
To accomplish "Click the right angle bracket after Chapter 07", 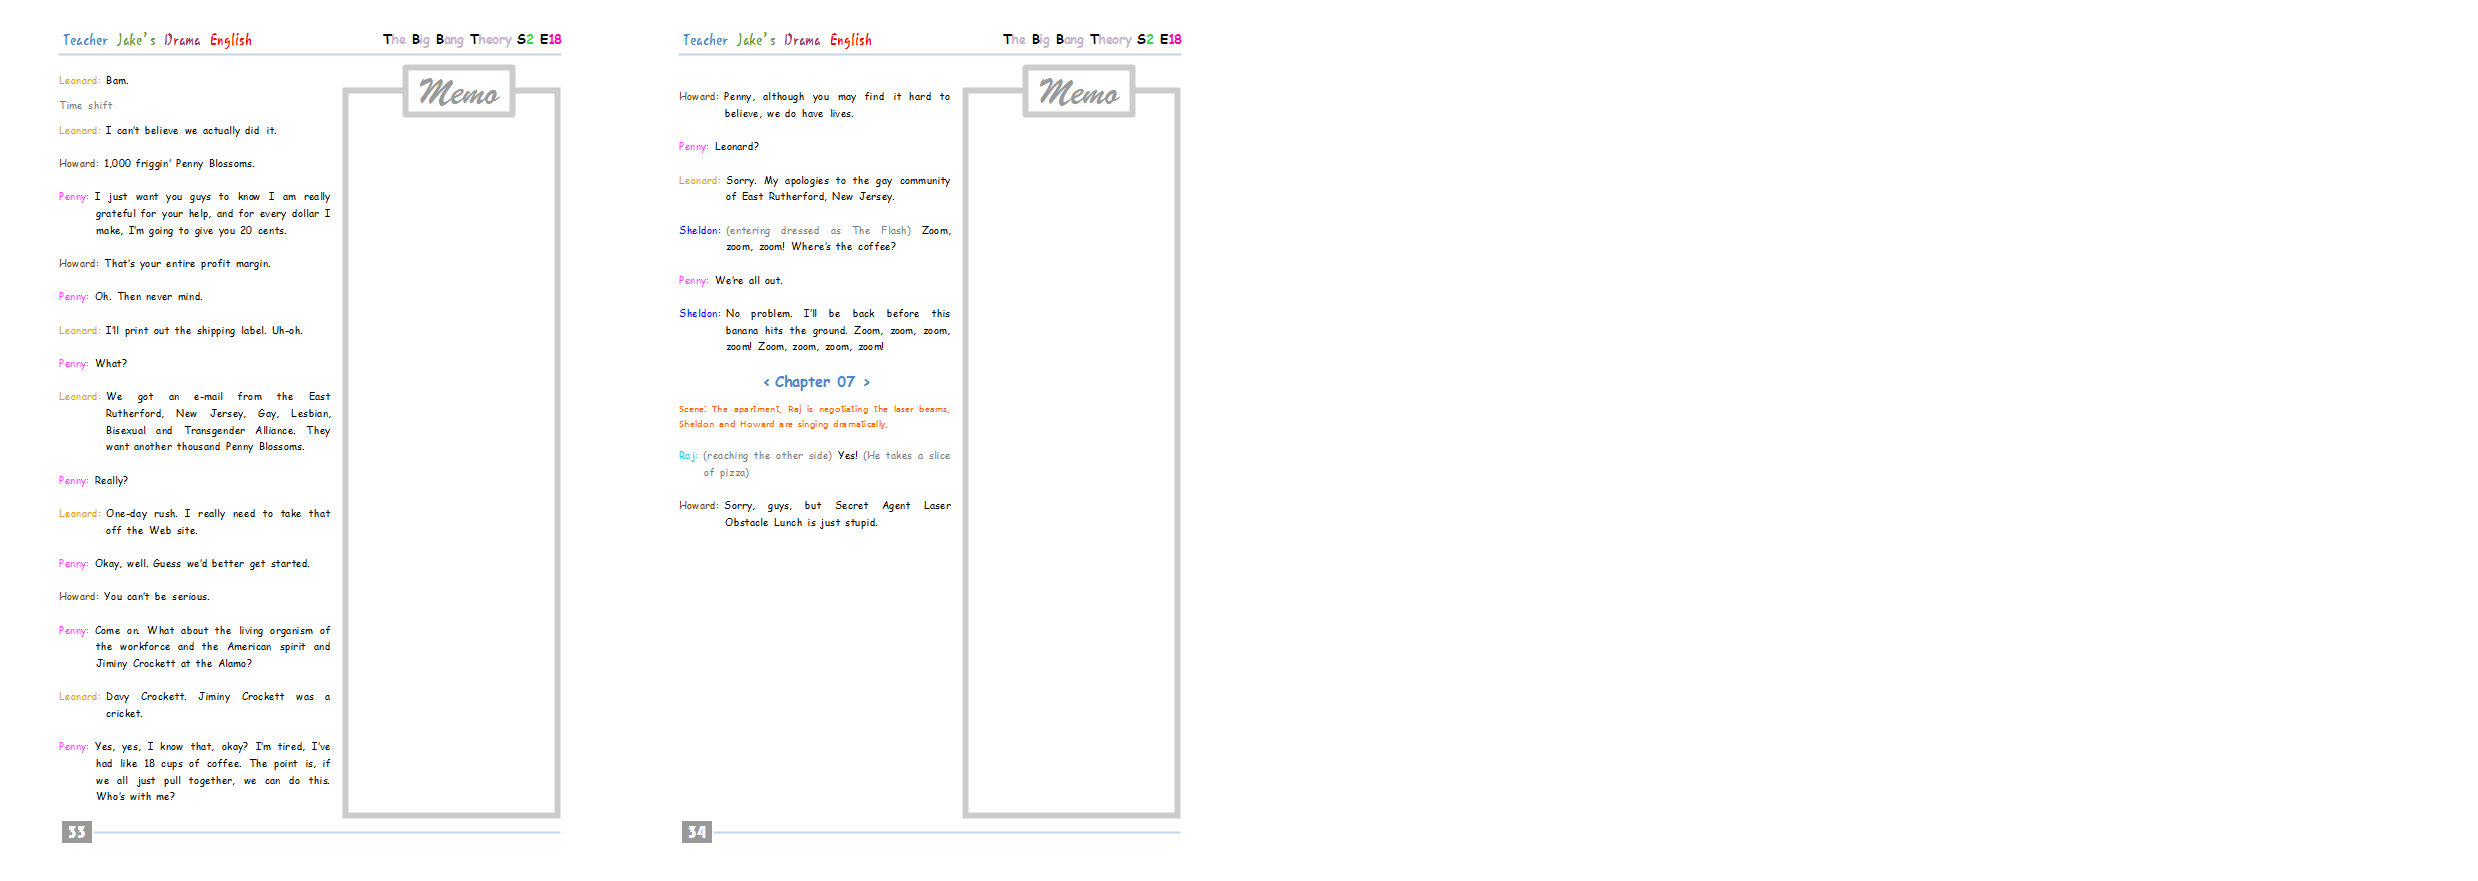I will coord(866,382).
